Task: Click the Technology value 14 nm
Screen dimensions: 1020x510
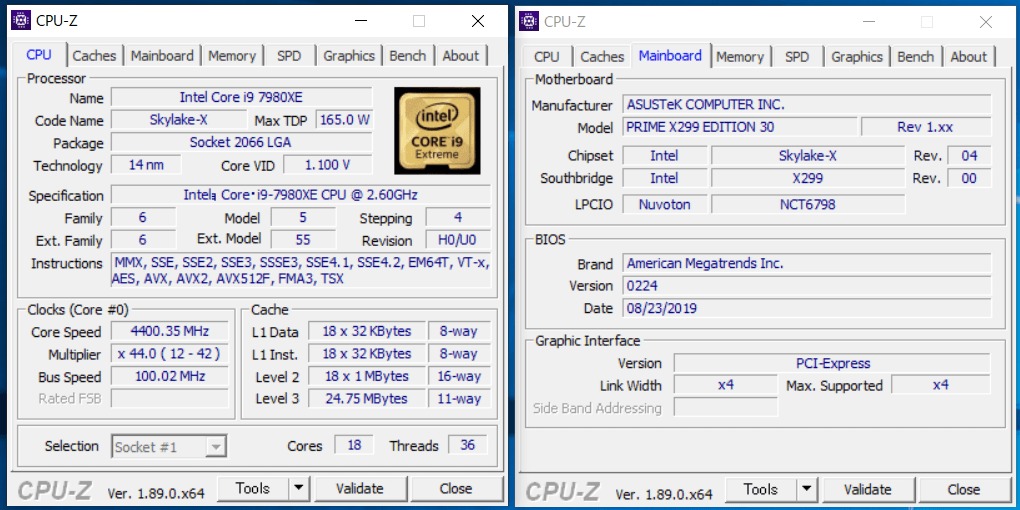Action: [x=146, y=165]
